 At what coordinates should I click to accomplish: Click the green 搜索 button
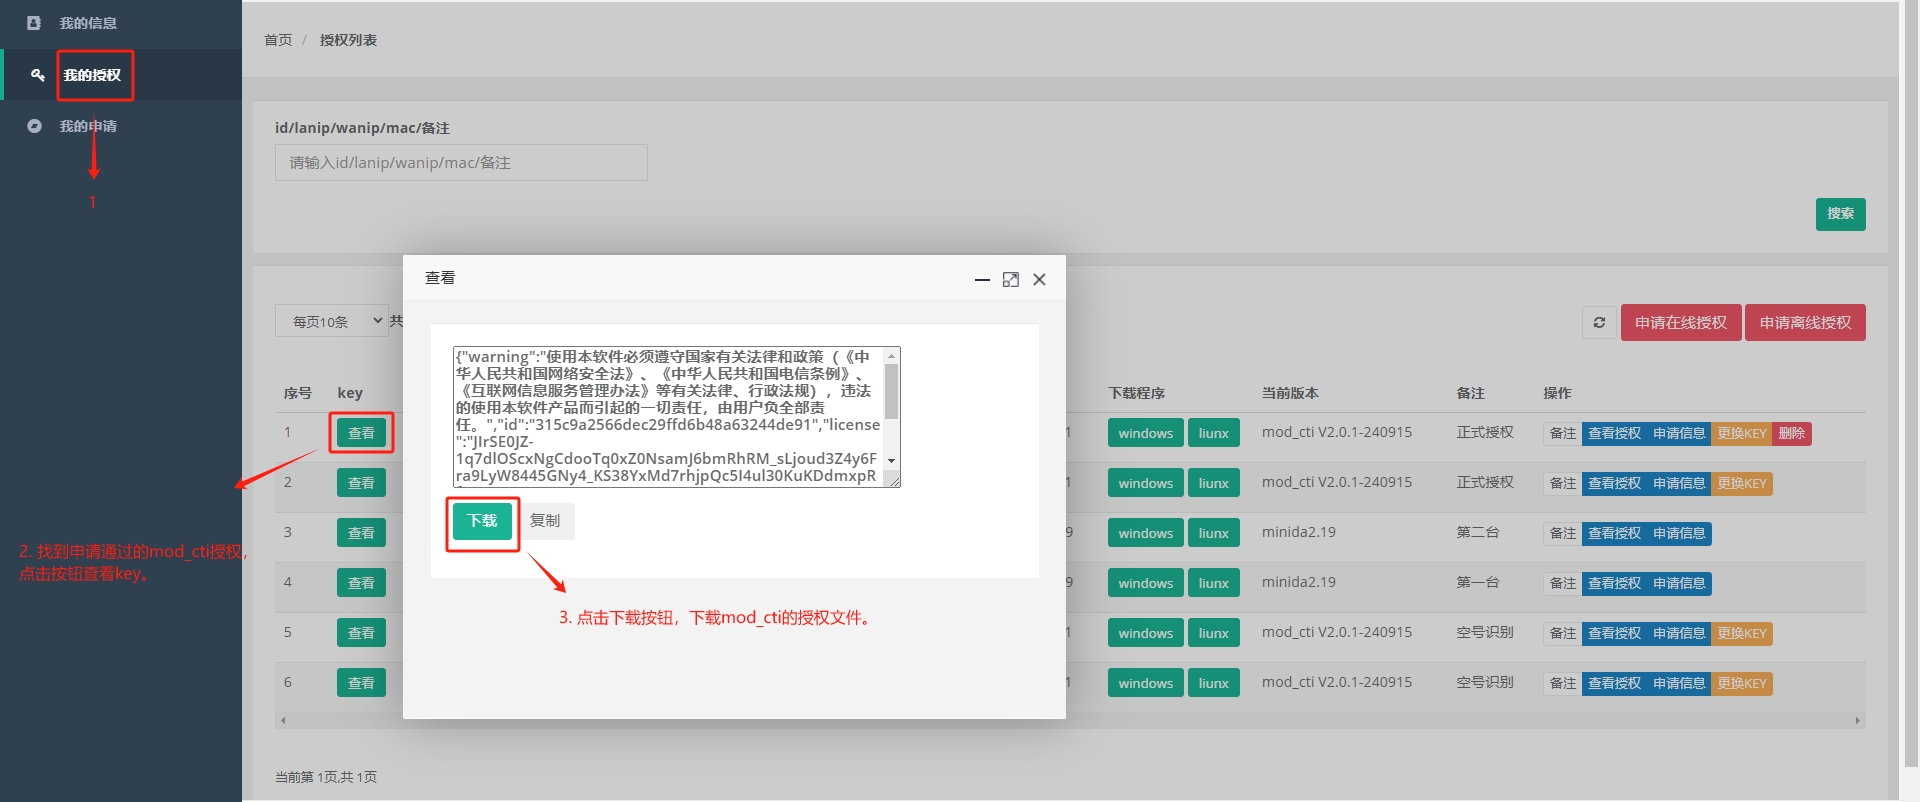coord(1840,214)
